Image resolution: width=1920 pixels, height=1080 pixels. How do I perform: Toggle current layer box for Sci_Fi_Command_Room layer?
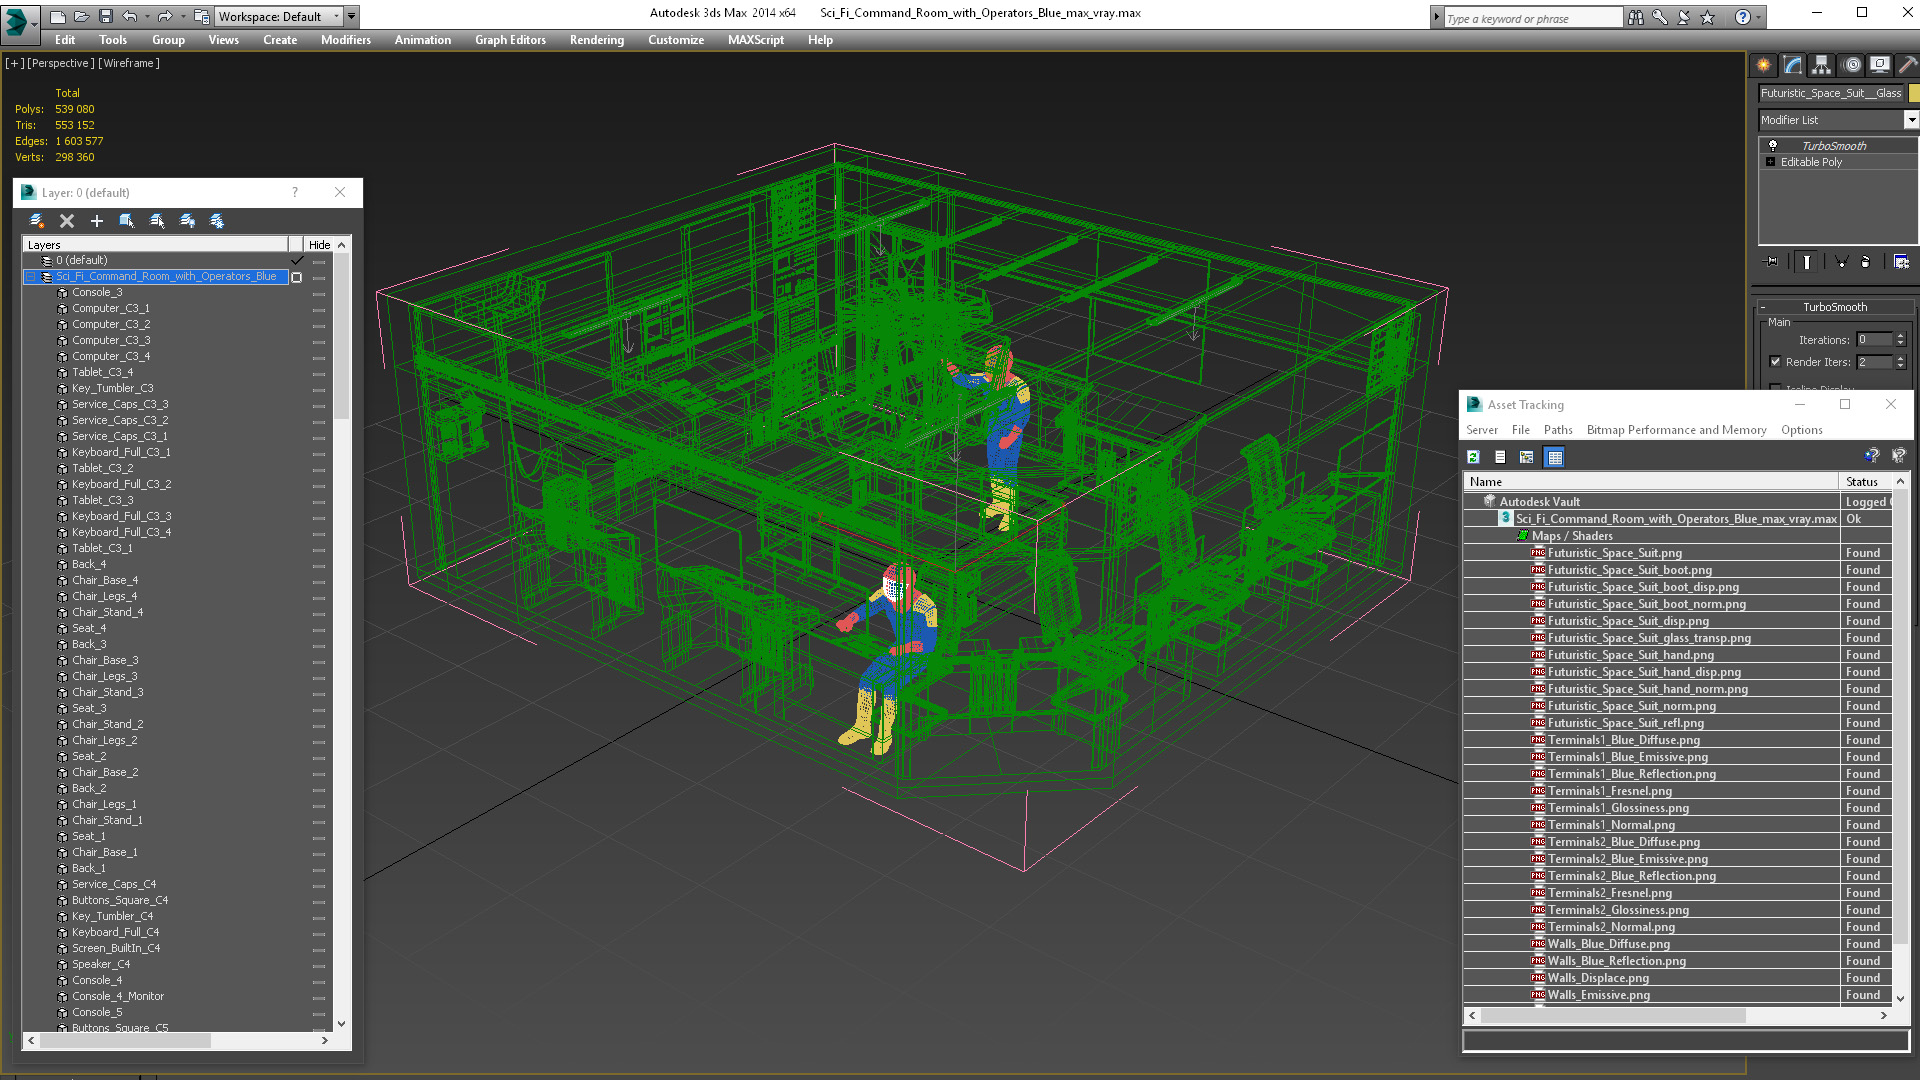pyautogui.click(x=297, y=277)
